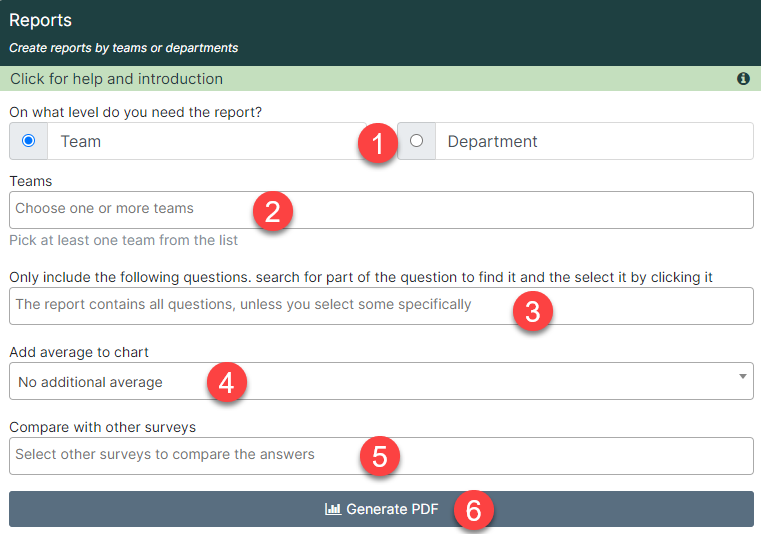Click red marker number 4
Viewport: 761px width, 534px height.
[227, 383]
